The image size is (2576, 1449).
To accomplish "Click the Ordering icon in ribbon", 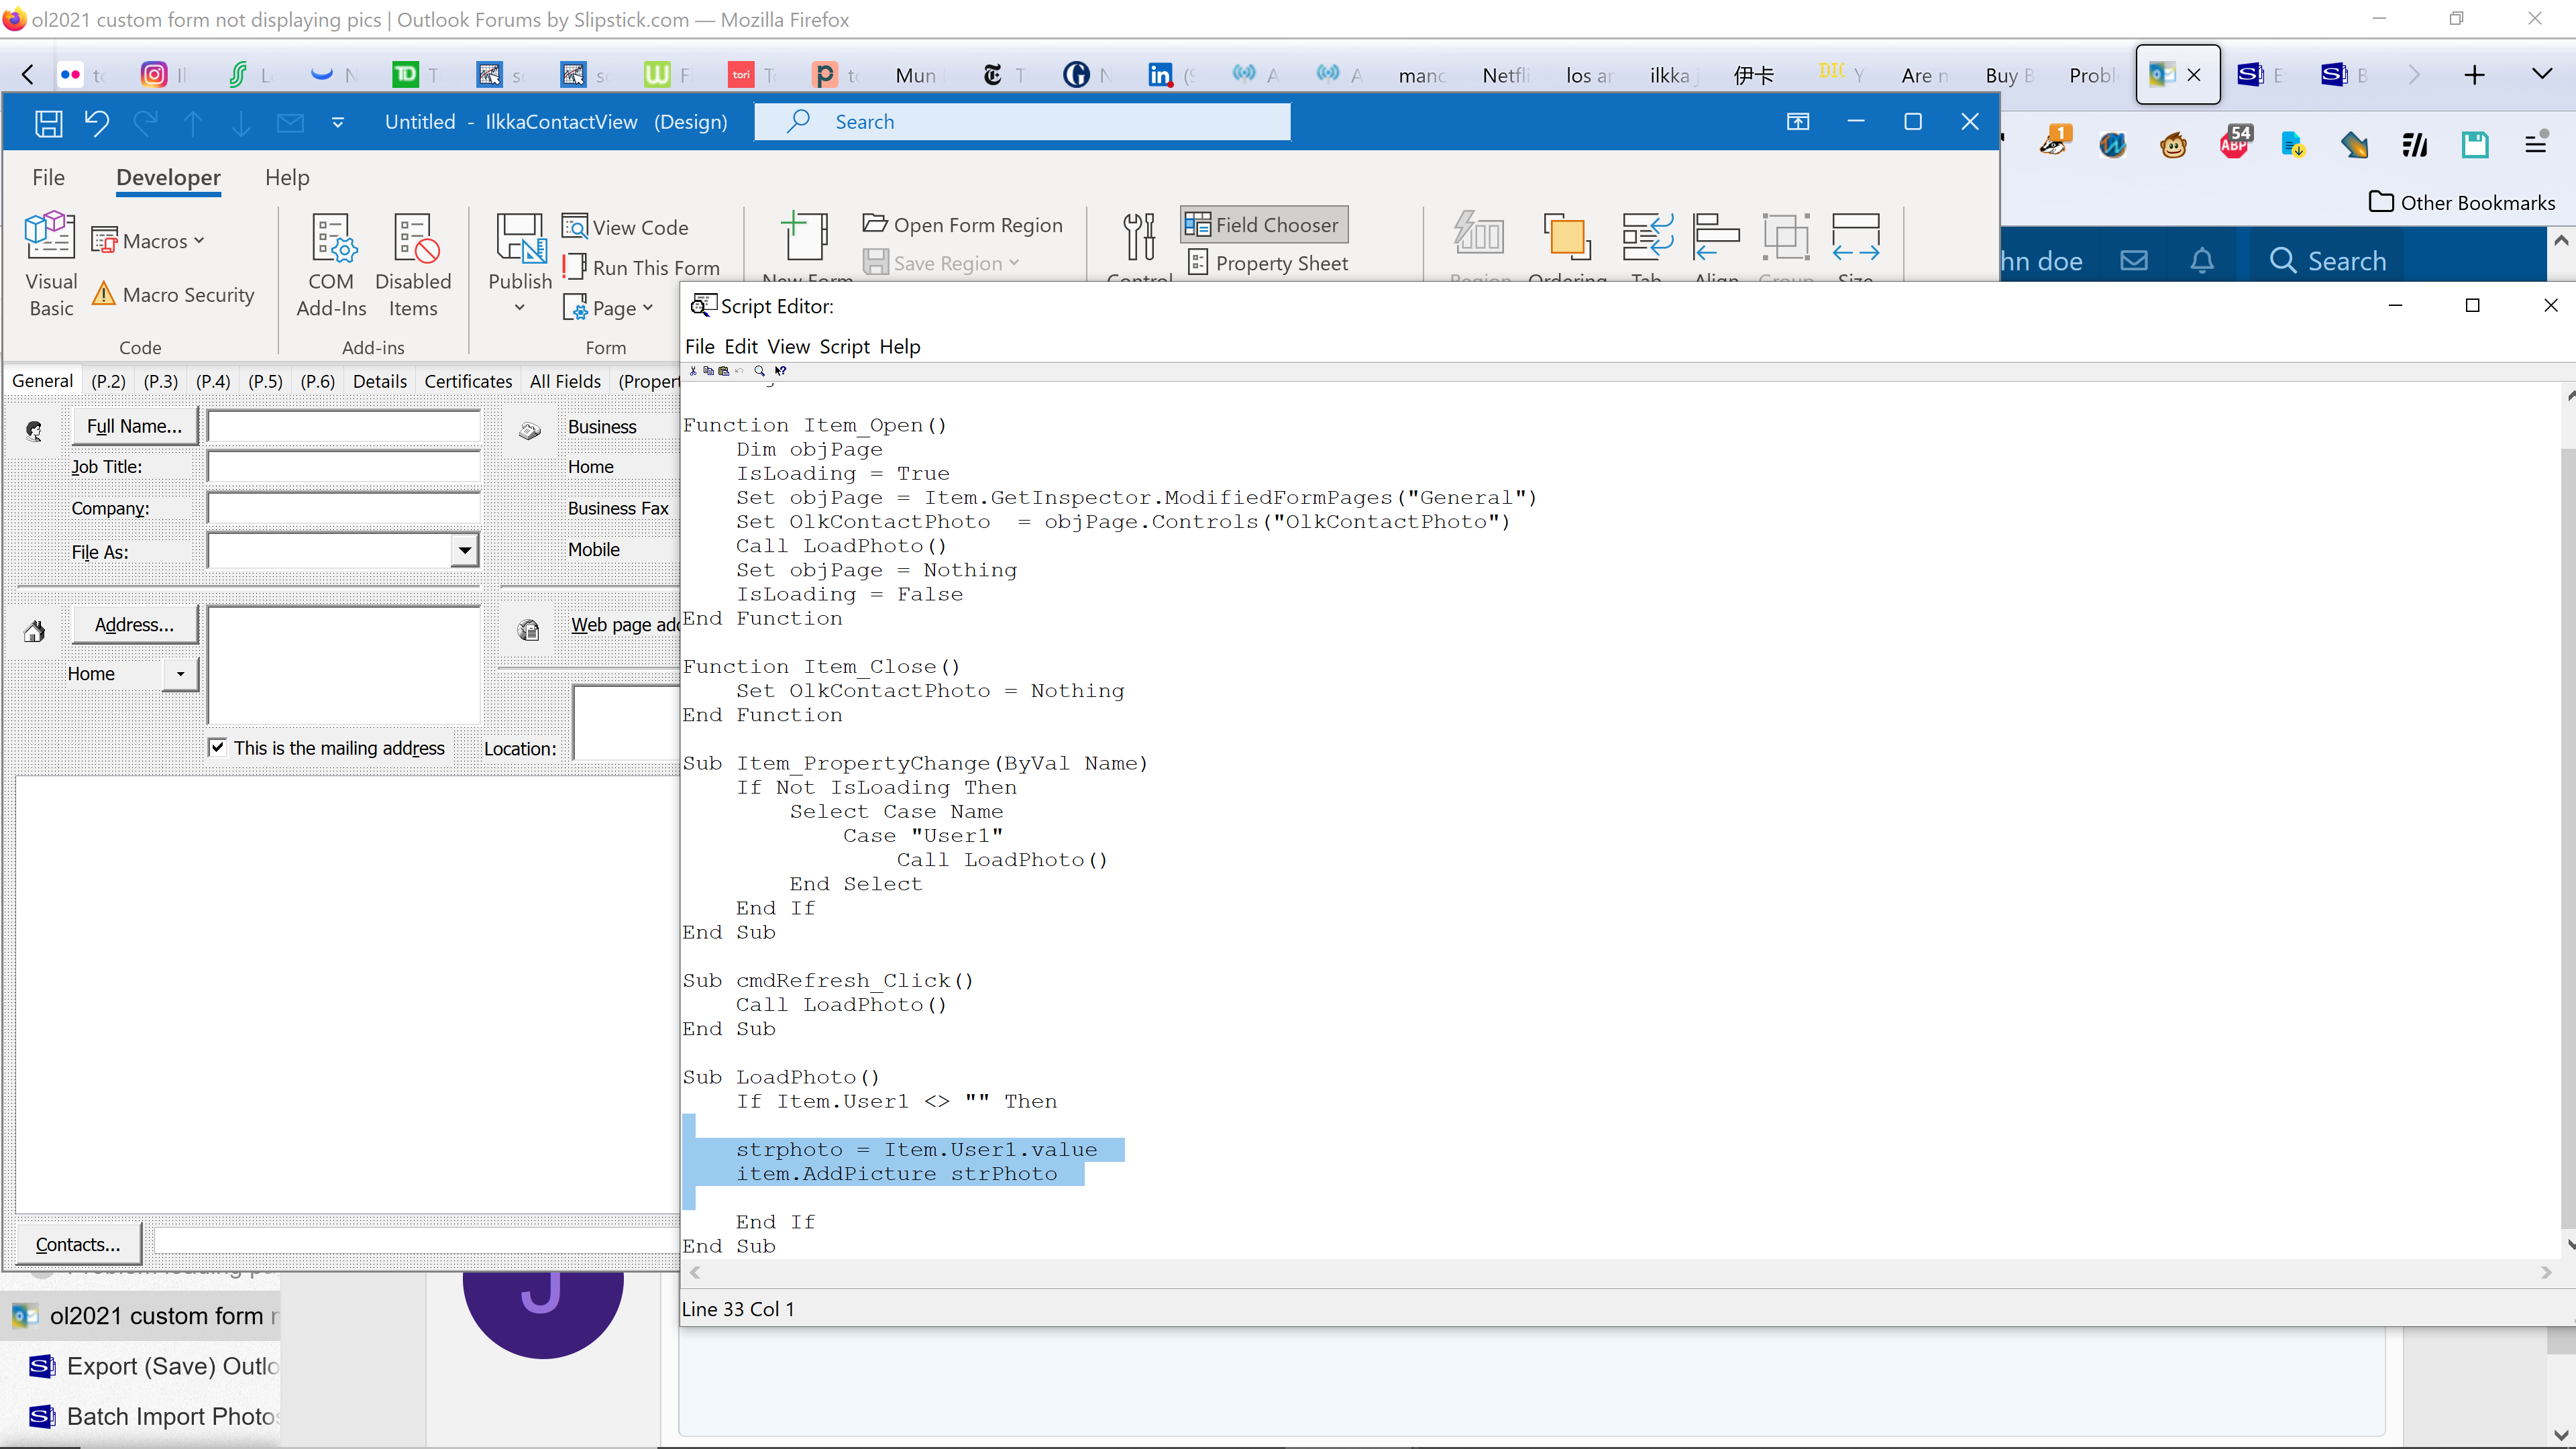I will 1567,237.
